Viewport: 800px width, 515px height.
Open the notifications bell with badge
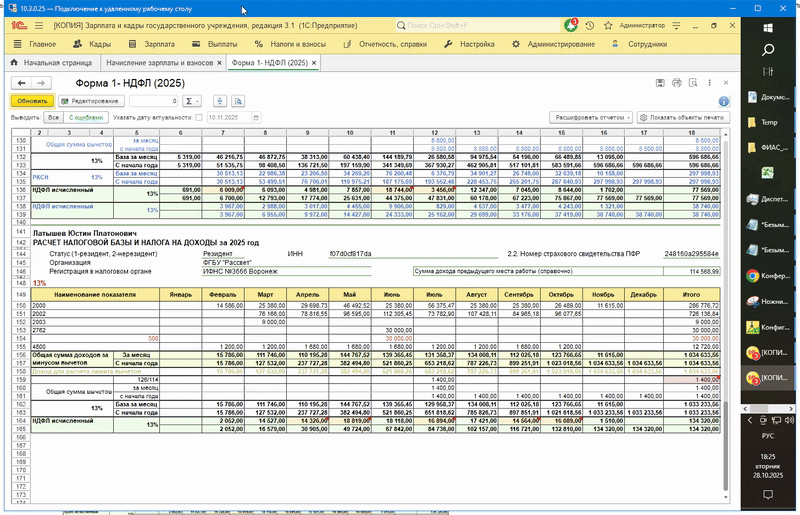(570, 25)
